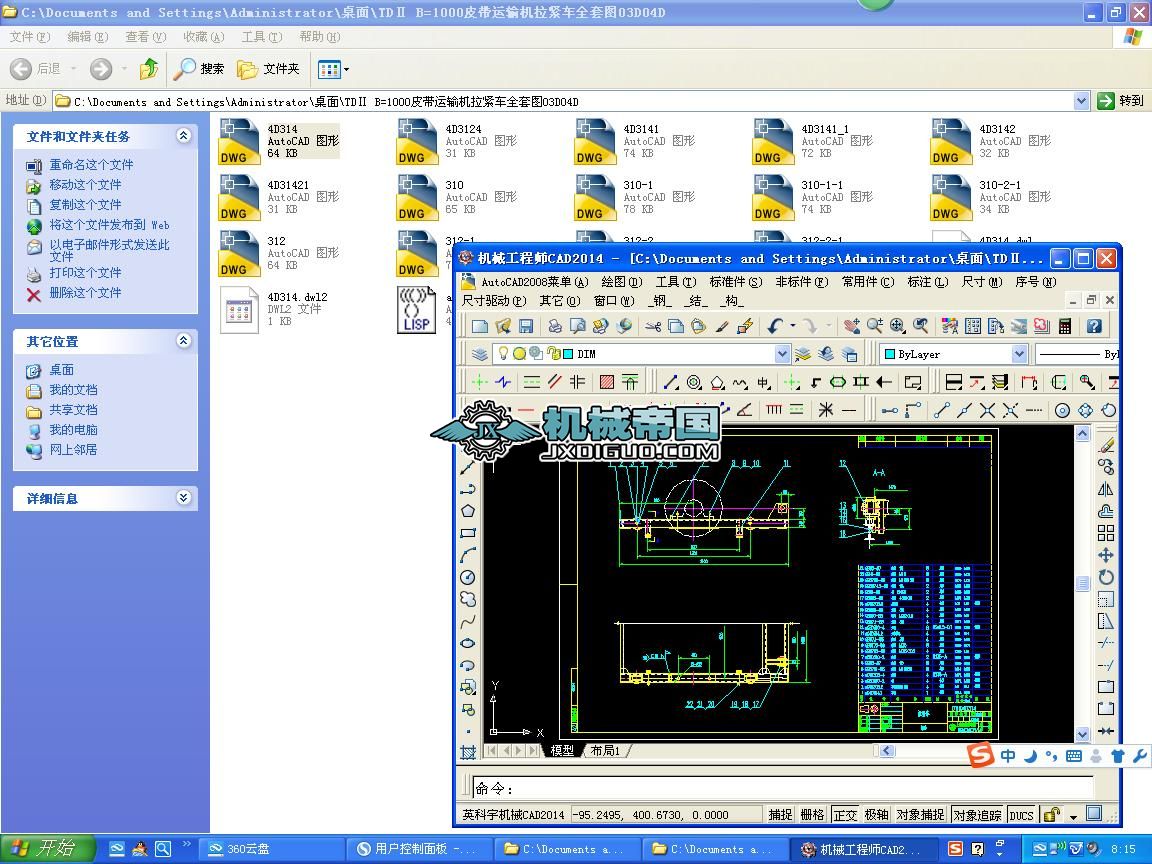Select the Mirror tool in right toolbar

click(x=1105, y=489)
